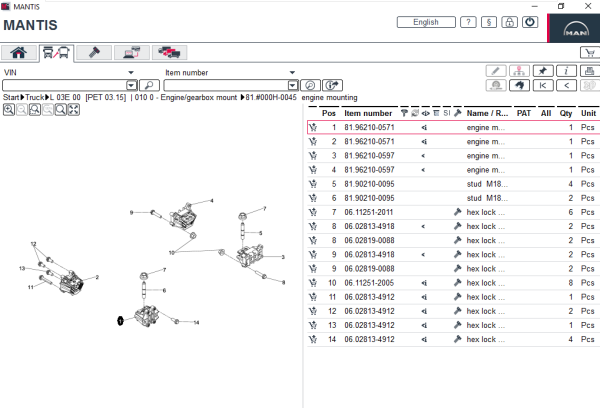Click VIN search magnifier button
The height and width of the screenshot is (408, 600).
point(149,85)
